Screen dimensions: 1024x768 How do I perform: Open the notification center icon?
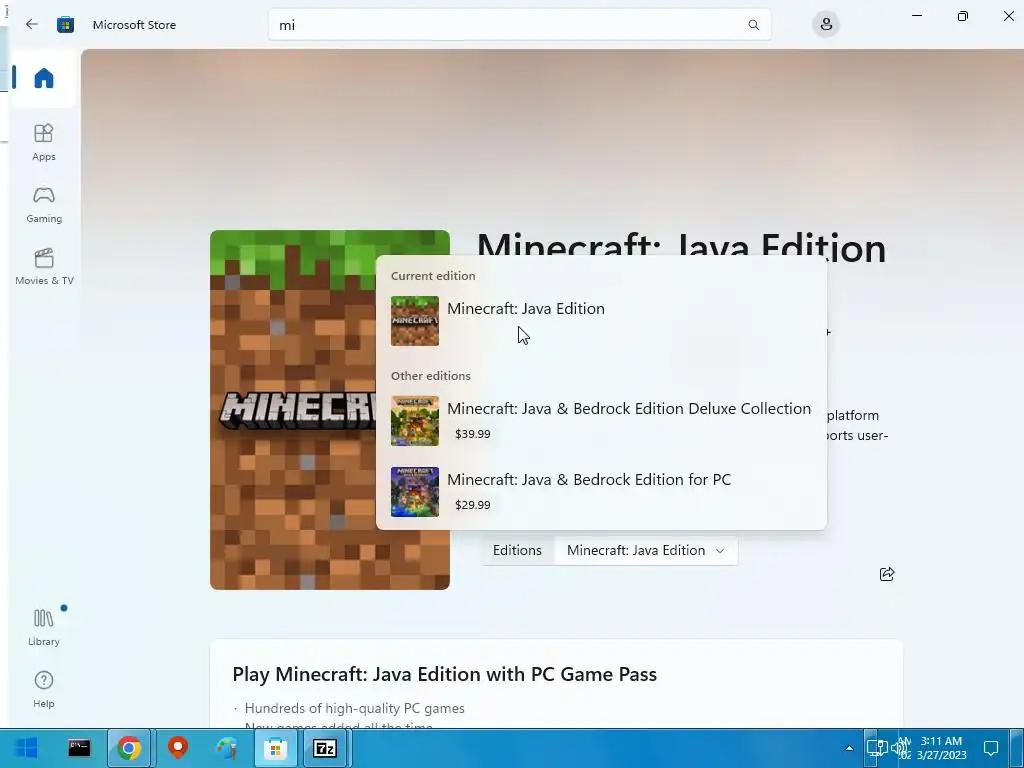click(x=991, y=748)
